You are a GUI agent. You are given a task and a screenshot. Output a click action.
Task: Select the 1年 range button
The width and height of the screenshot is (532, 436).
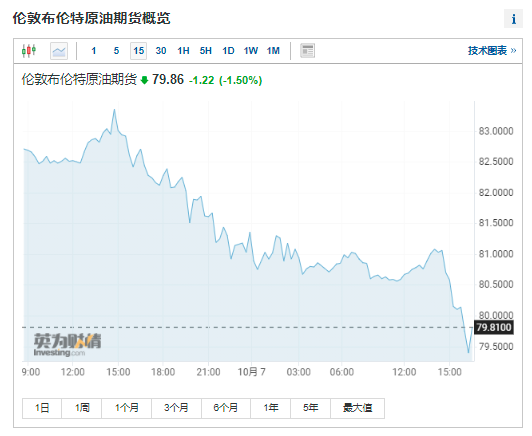click(271, 408)
